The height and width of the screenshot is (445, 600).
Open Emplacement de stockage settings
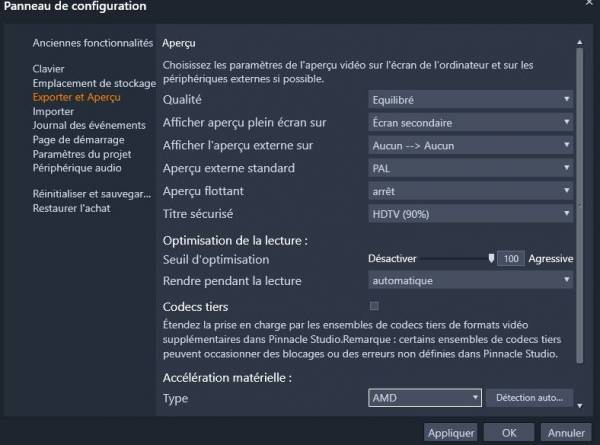point(93,83)
